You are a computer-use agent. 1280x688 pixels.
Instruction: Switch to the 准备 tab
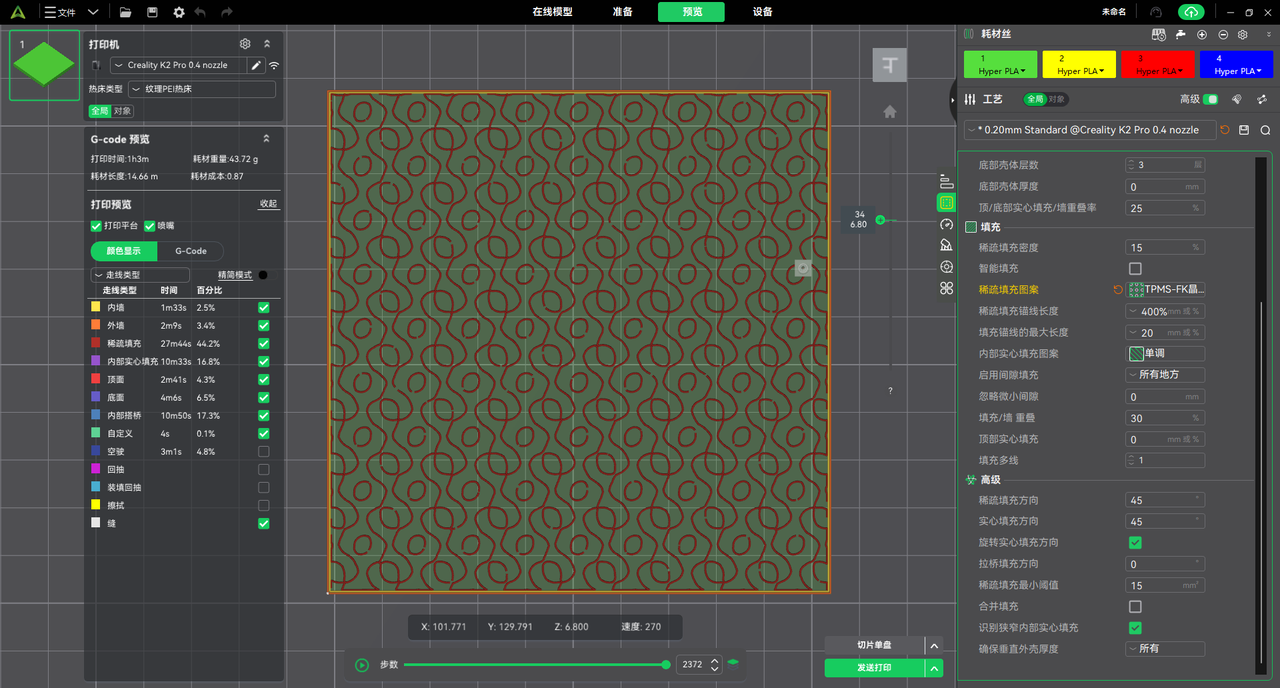click(622, 12)
